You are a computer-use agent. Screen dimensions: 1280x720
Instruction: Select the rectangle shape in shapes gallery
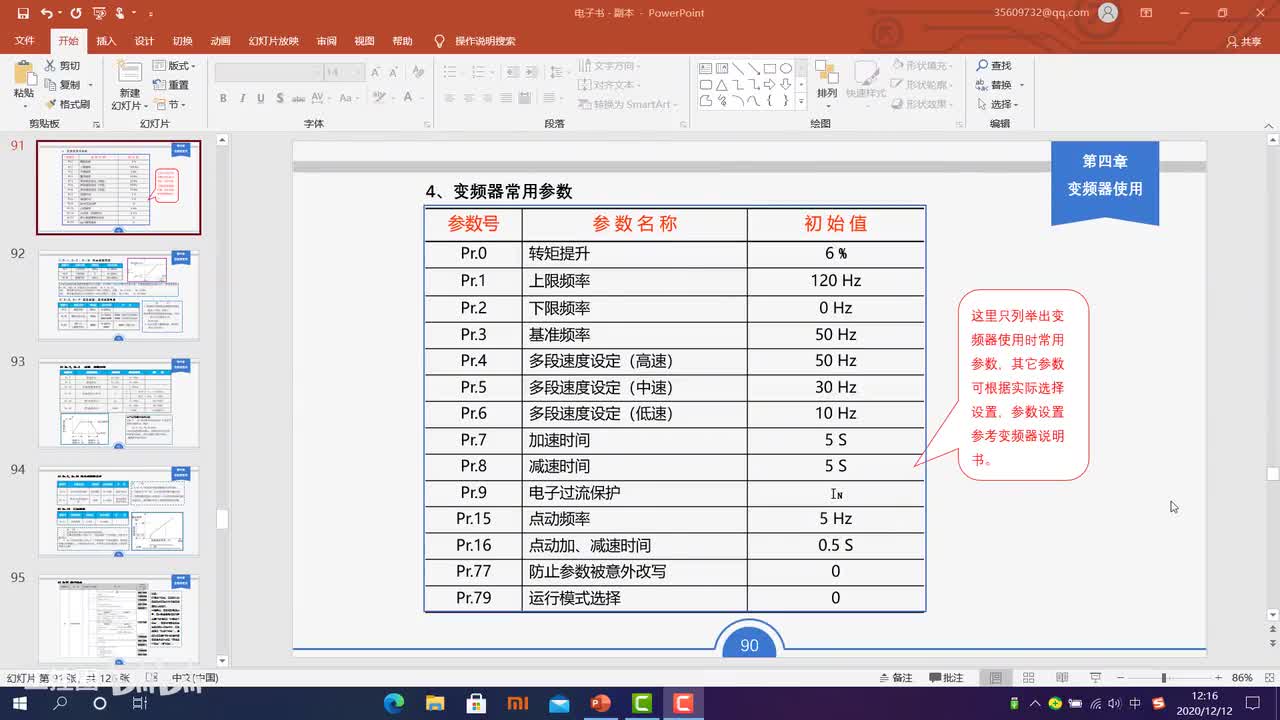click(769, 68)
